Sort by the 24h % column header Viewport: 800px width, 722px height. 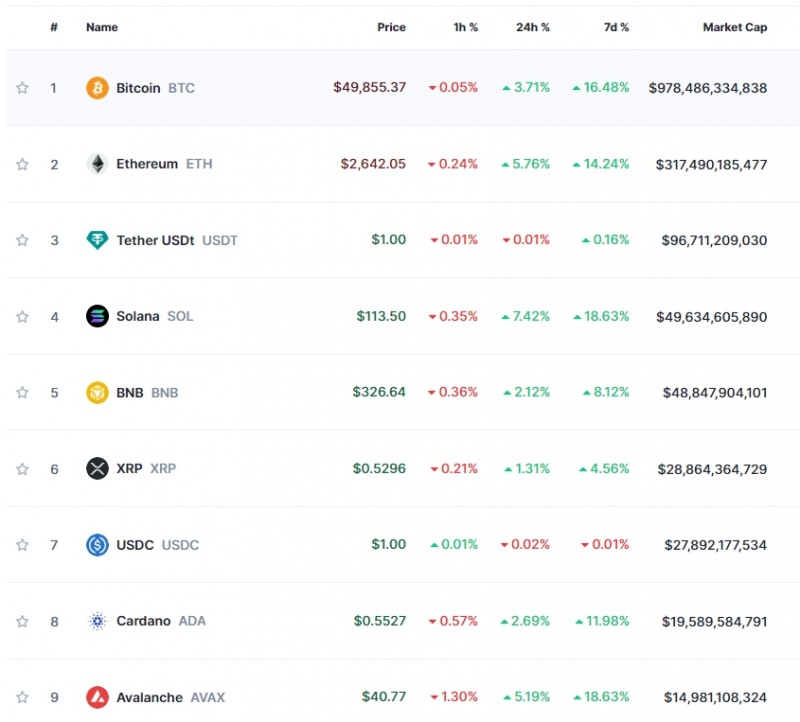tap(532, 27)
